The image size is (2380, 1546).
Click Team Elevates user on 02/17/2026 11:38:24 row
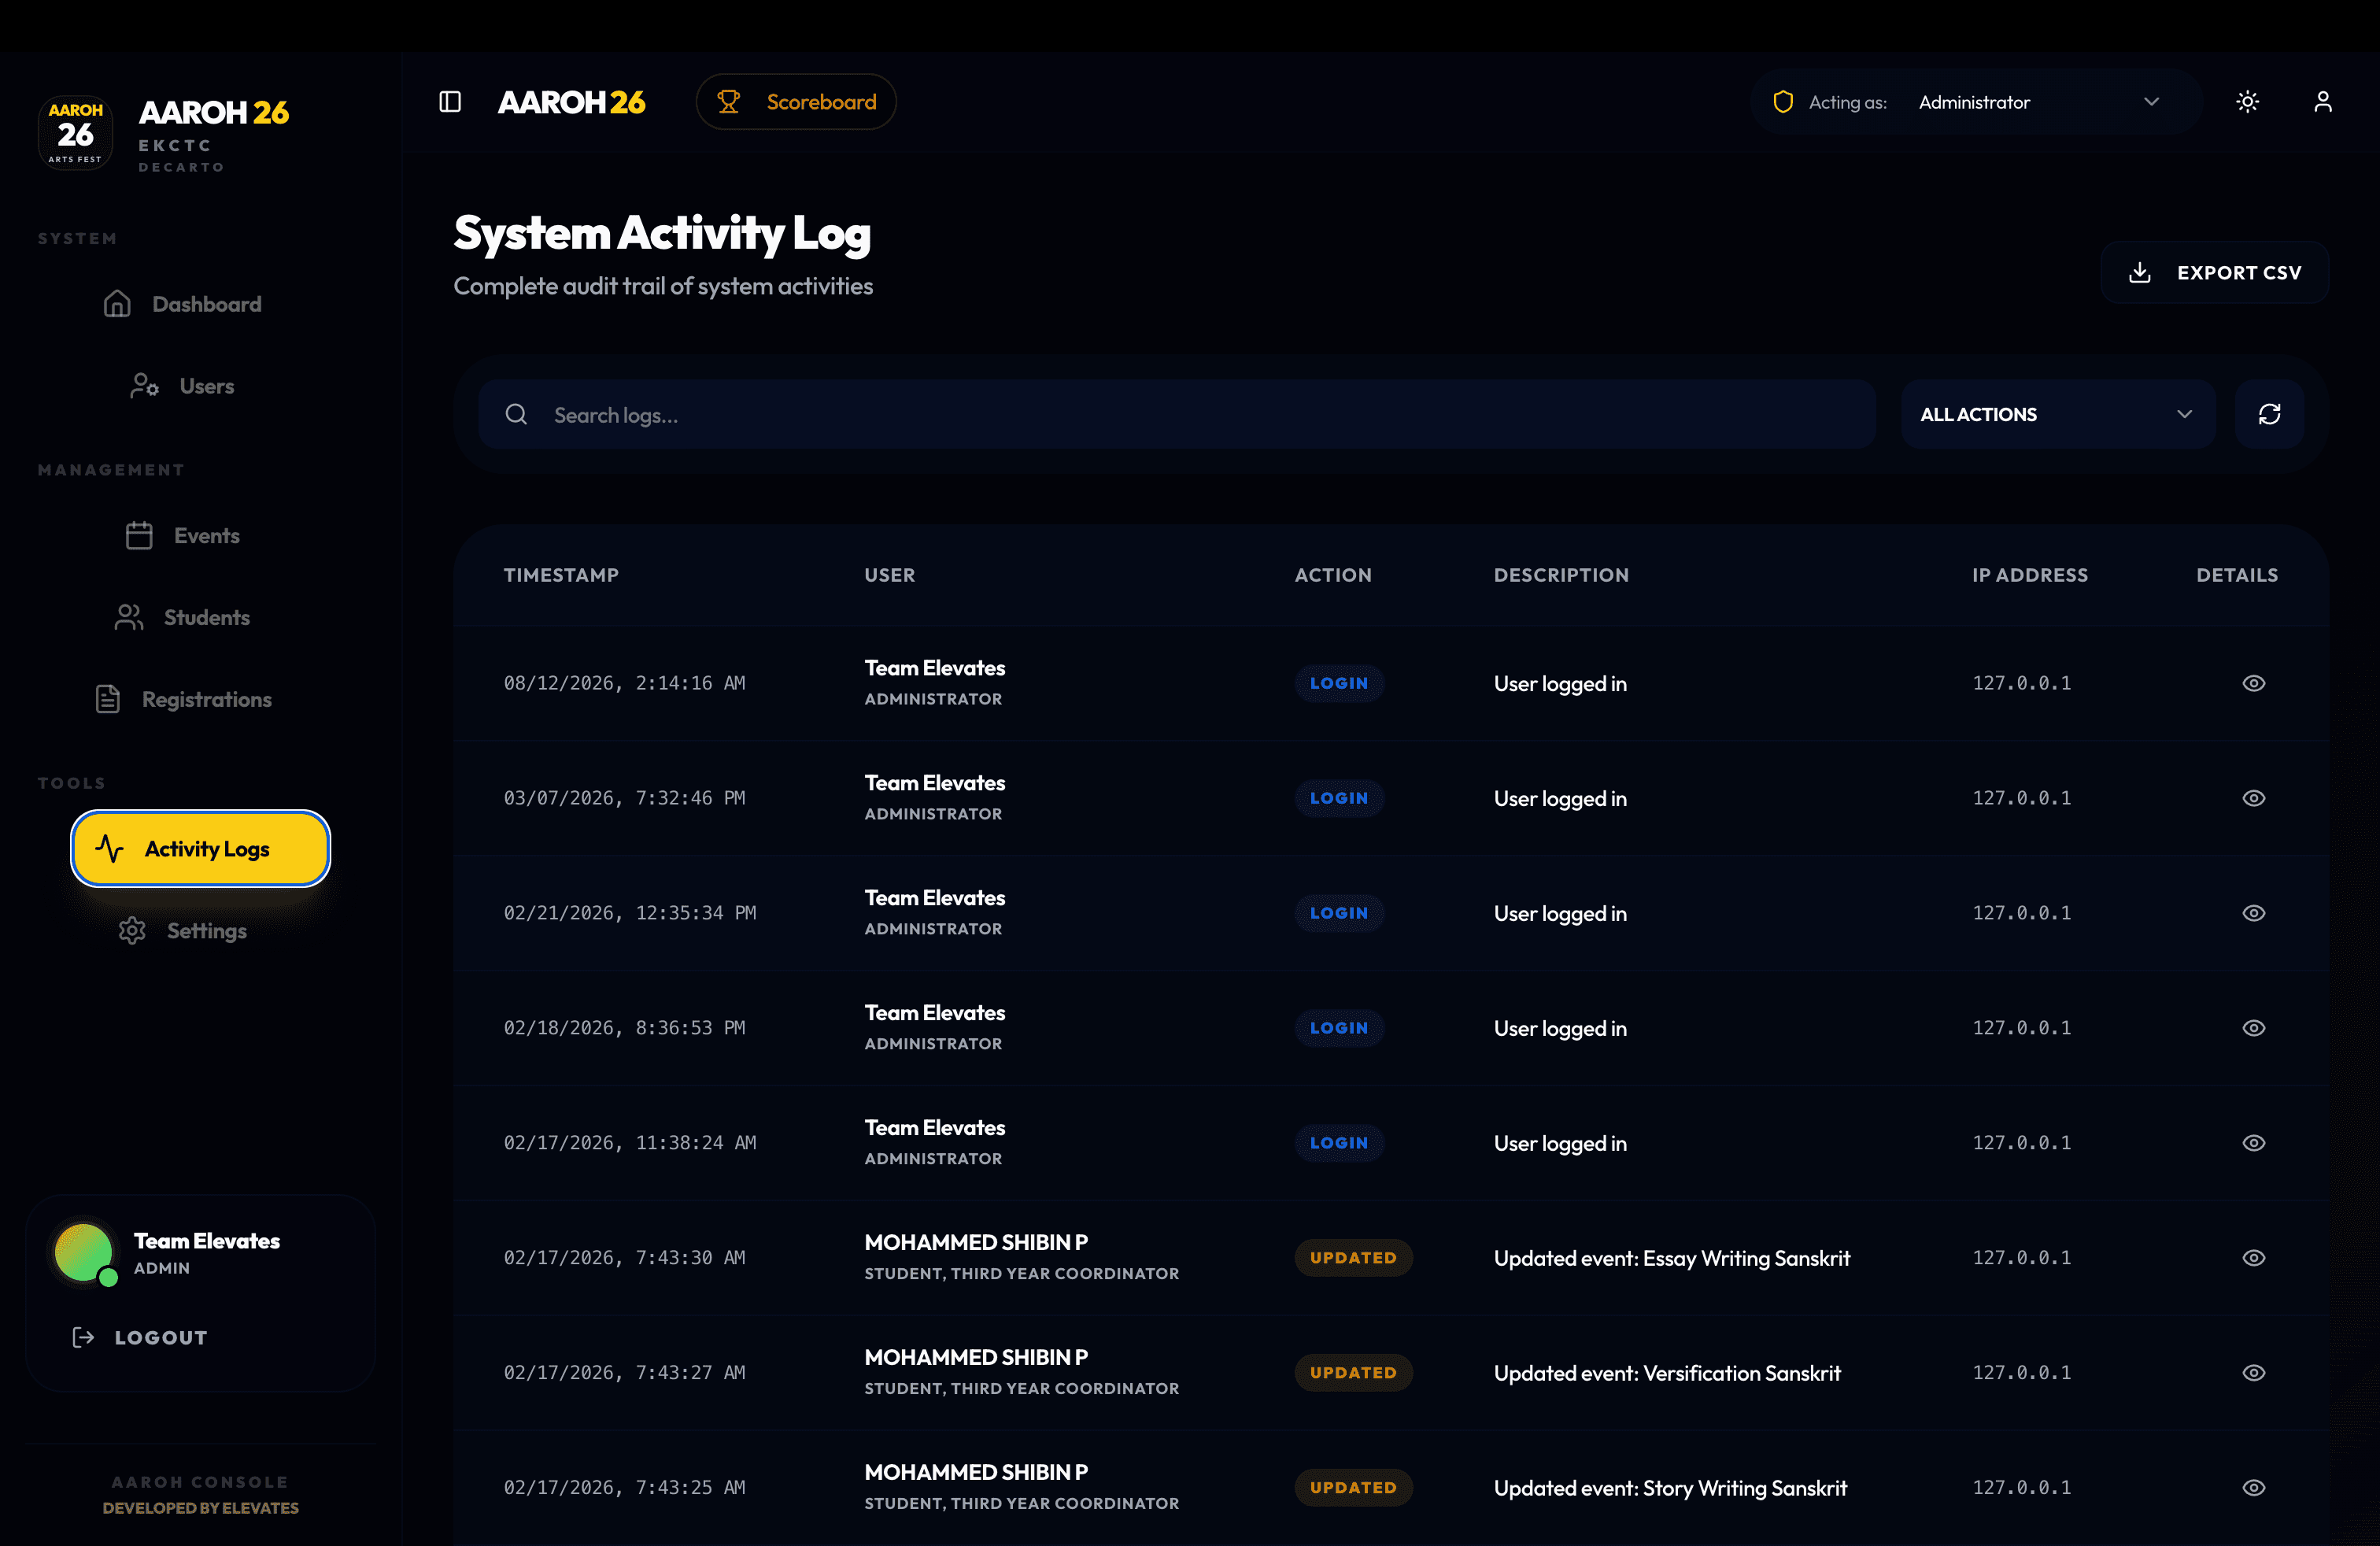[x=935, y=1128]
